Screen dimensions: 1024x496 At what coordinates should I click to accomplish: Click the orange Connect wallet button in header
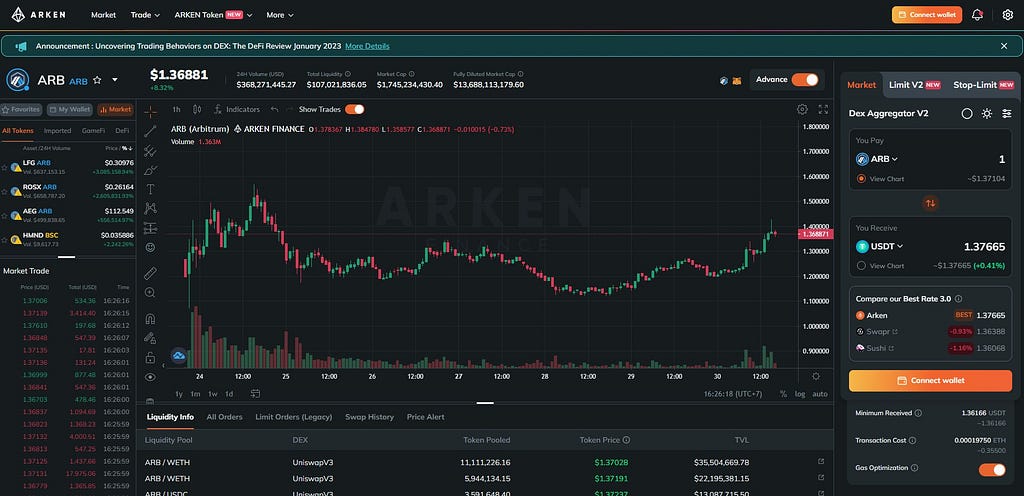[927, 14]
